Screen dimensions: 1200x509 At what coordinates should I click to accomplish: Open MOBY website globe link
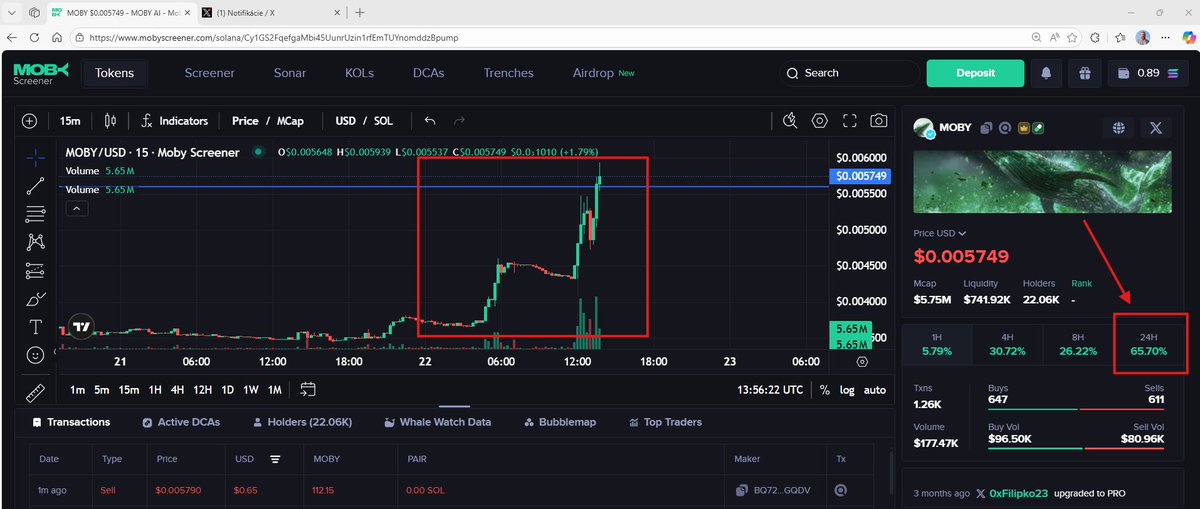point(1118,128)
